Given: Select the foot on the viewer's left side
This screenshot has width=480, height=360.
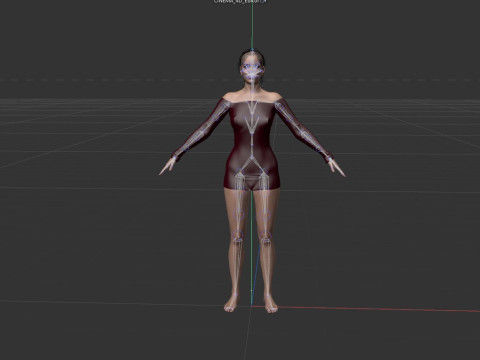Looking at the screenshot, I should [x=231, y=304].
